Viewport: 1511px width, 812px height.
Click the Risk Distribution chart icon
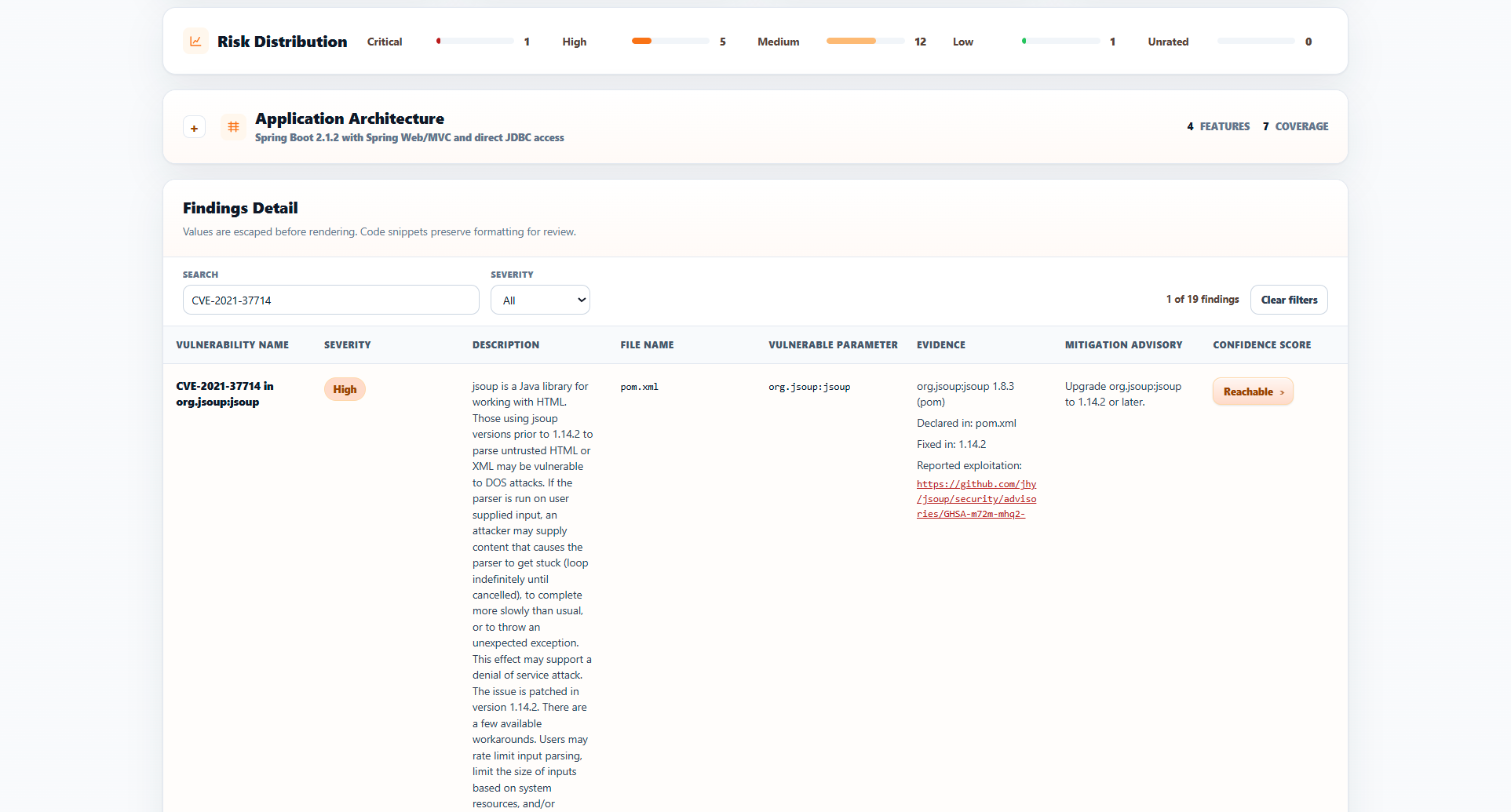(x=196, y=41)
